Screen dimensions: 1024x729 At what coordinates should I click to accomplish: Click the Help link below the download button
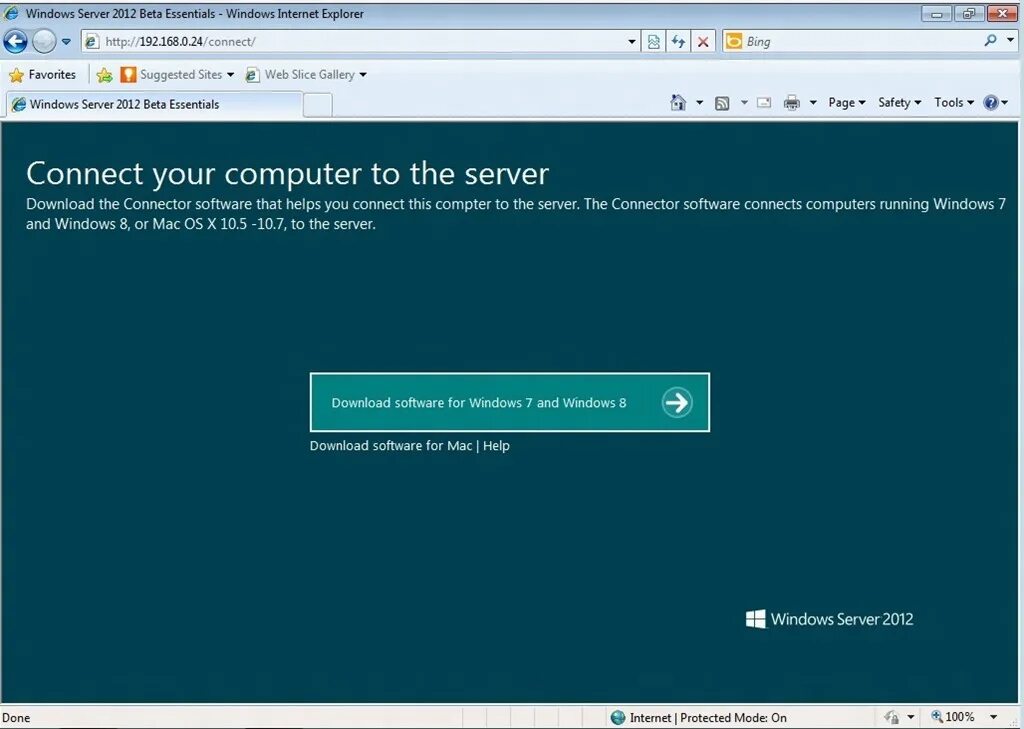[x=496, y=446]
